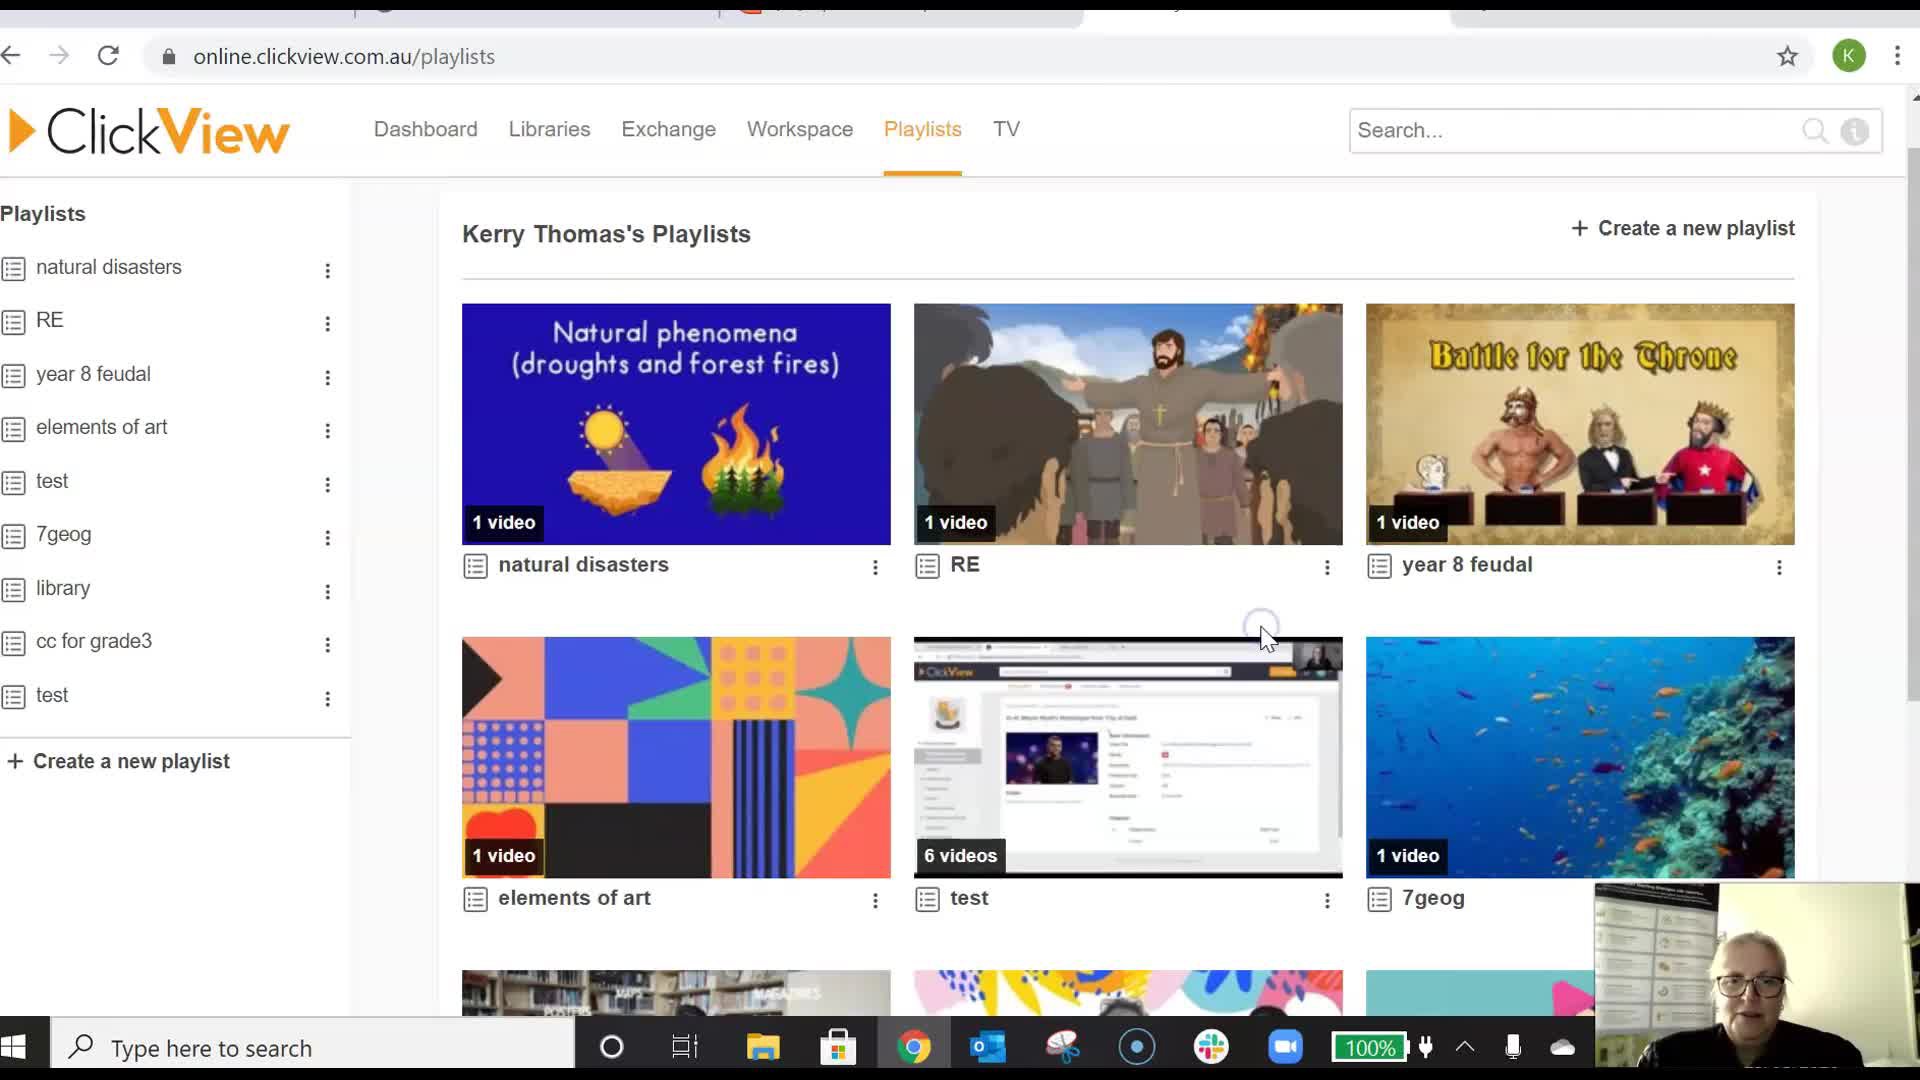Open the Chrome three-dot menu
Screen dimensions: 1920x1080
point(1897,56)
